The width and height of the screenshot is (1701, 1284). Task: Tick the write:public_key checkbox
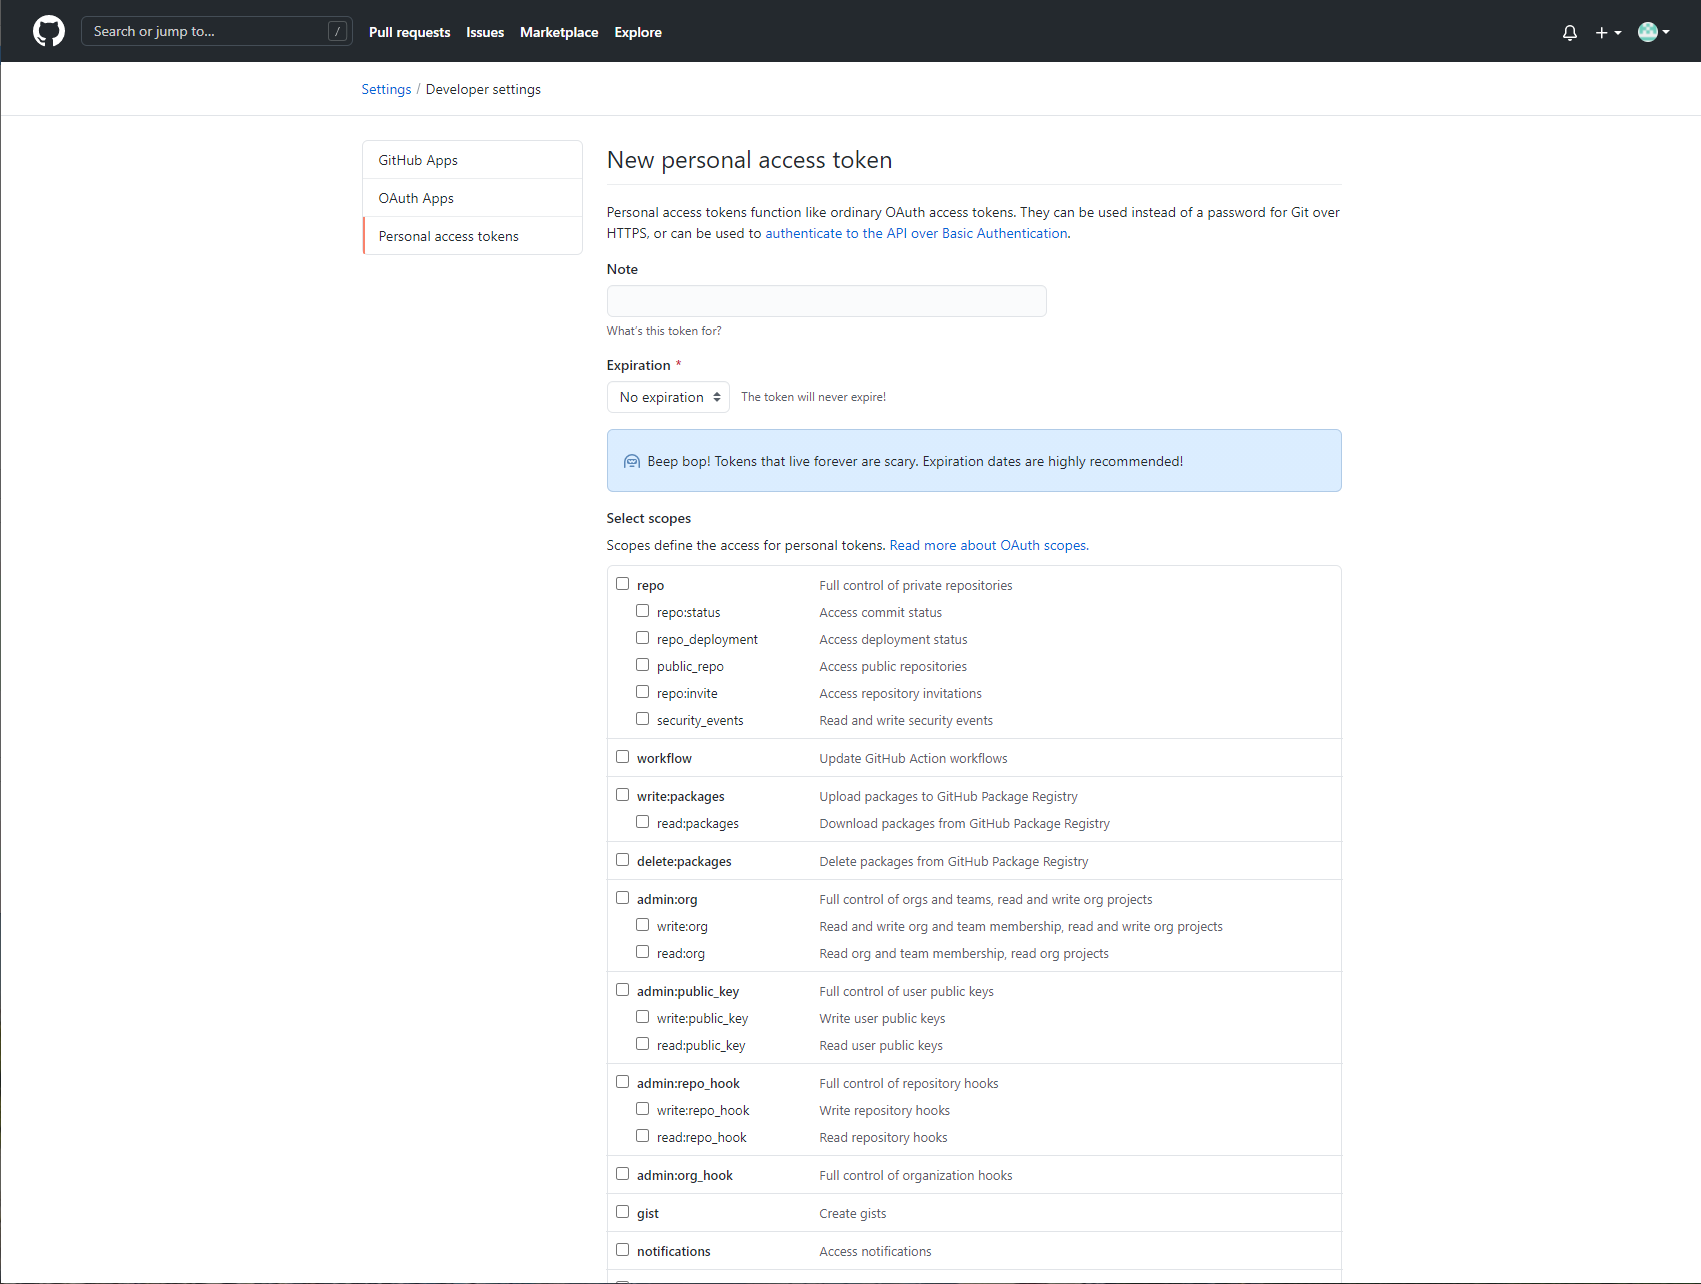point(643,1017)
